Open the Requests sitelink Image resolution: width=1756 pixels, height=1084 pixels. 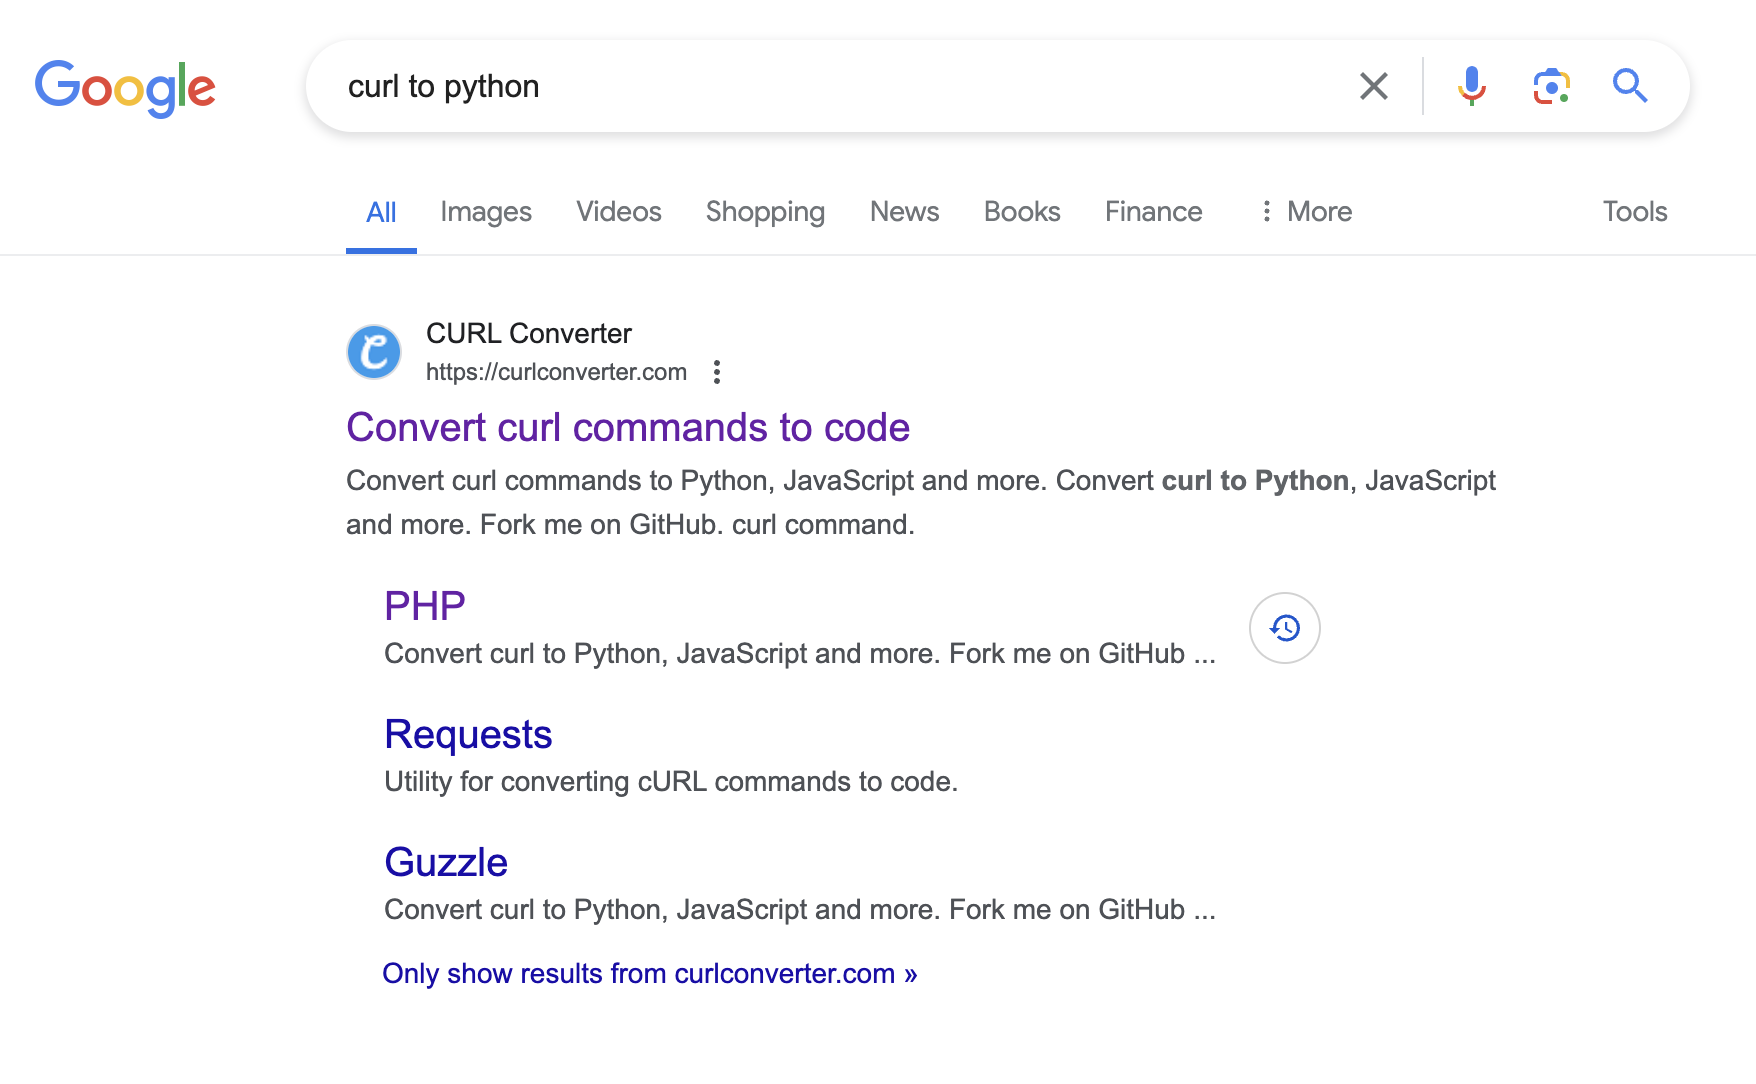[468, 735]
